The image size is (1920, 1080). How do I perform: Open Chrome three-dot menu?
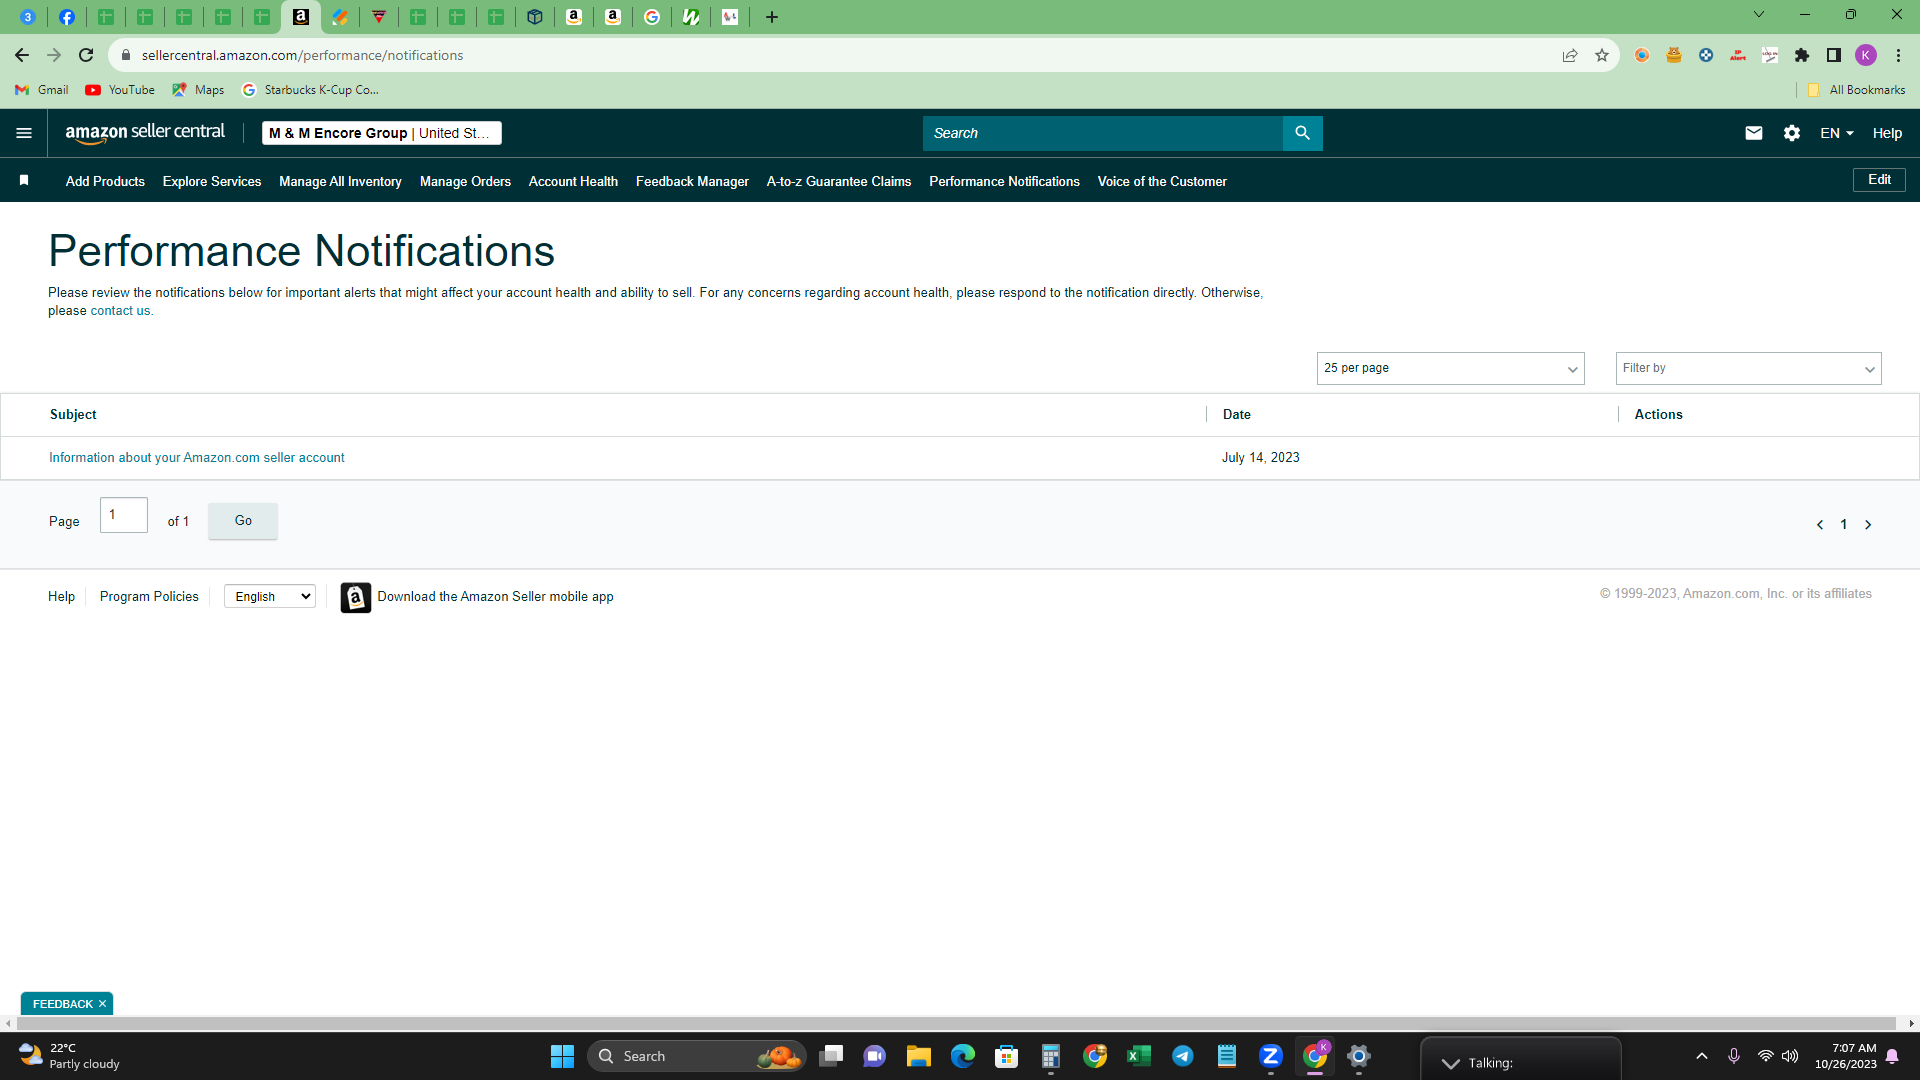pos(1898,55)
